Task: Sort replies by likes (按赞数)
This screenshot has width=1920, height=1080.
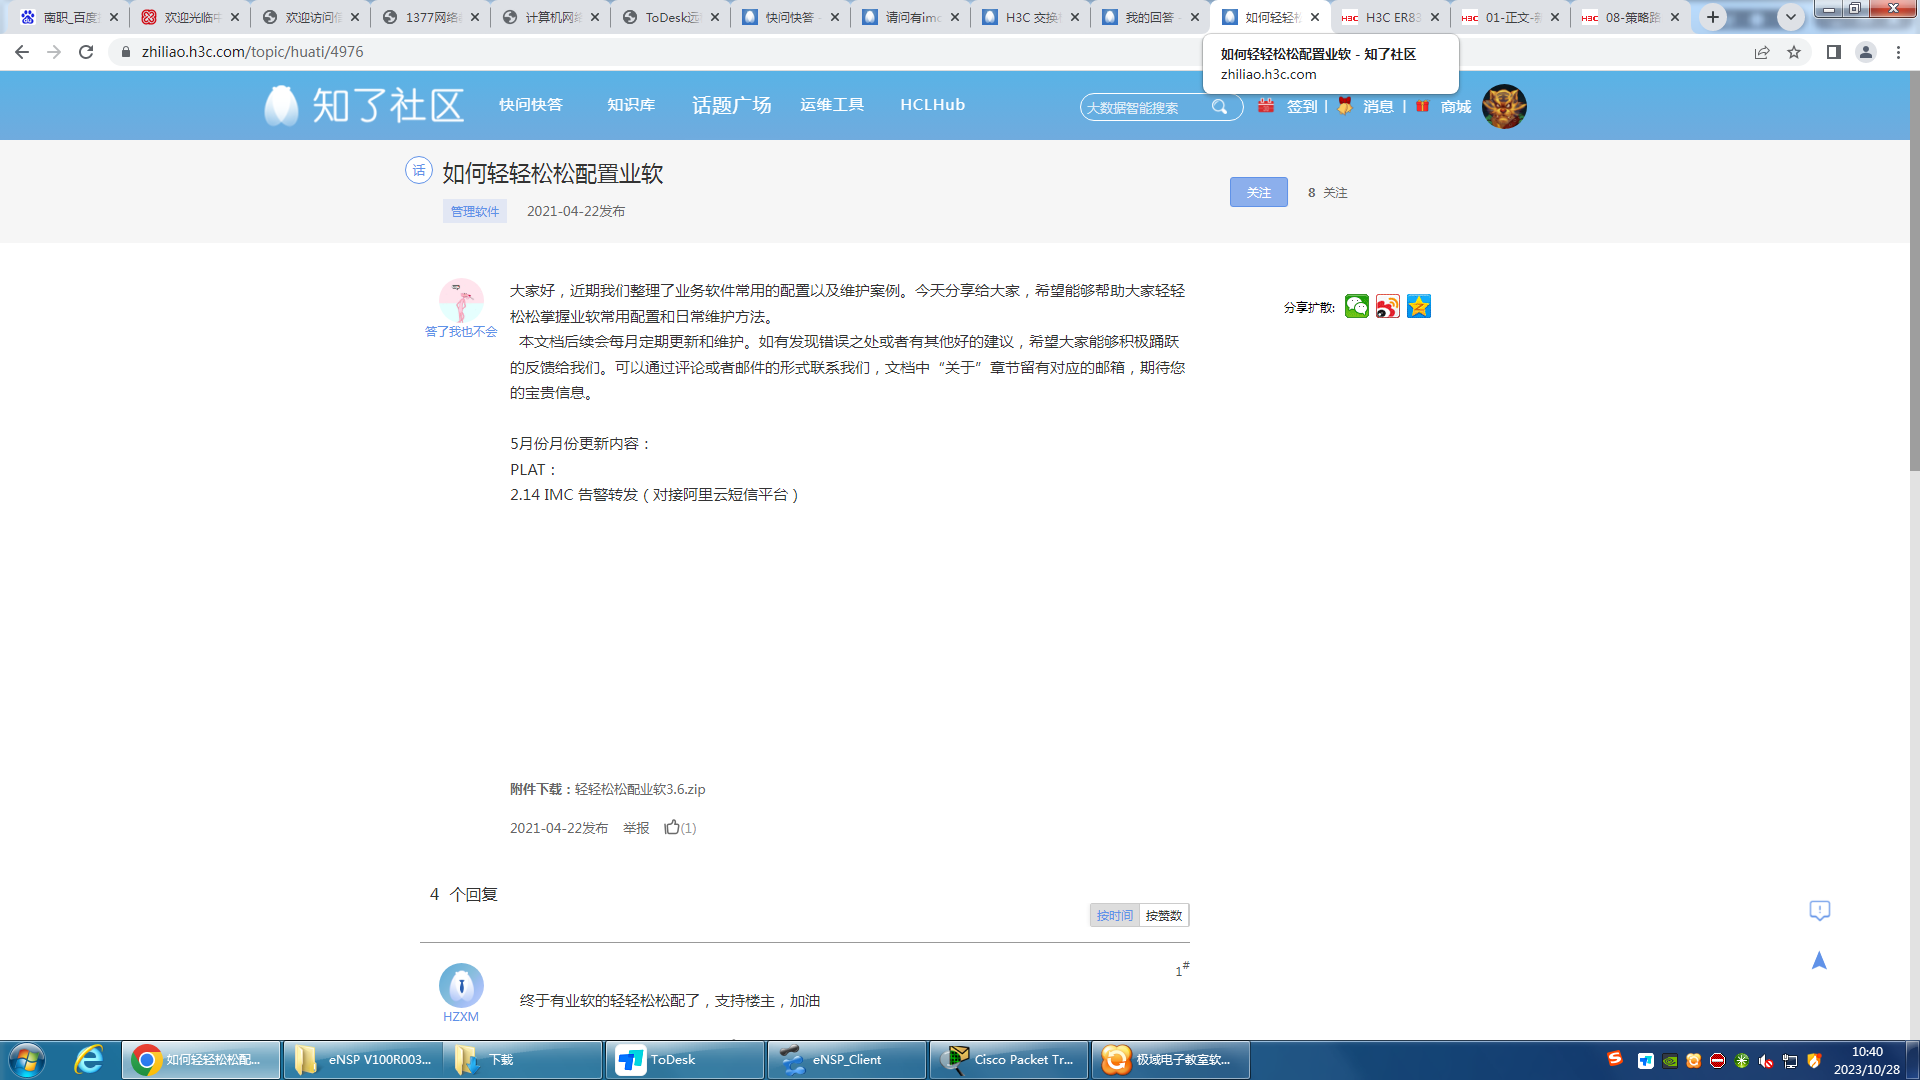Action: 1163,915
